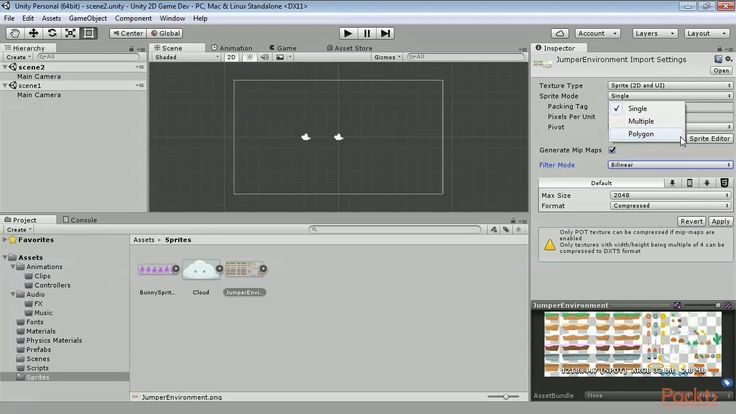Click the Hierarchy search field

(89, 57)
